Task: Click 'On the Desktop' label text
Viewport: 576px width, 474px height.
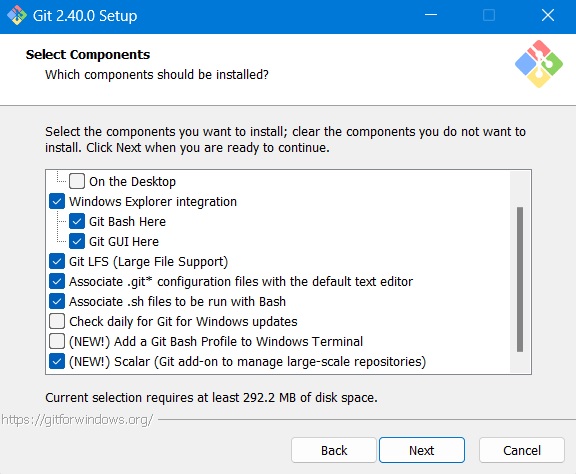Action: tap(132, 182)
